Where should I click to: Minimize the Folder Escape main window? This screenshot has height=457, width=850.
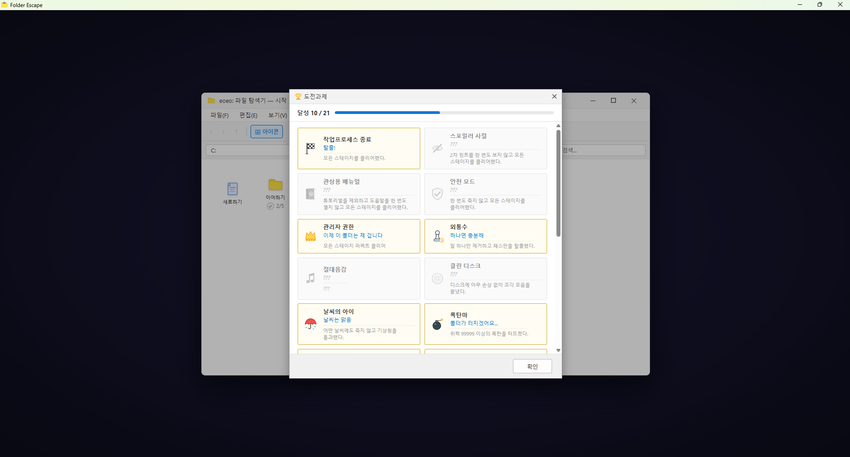pyautogui.click(x=800, y=4)
